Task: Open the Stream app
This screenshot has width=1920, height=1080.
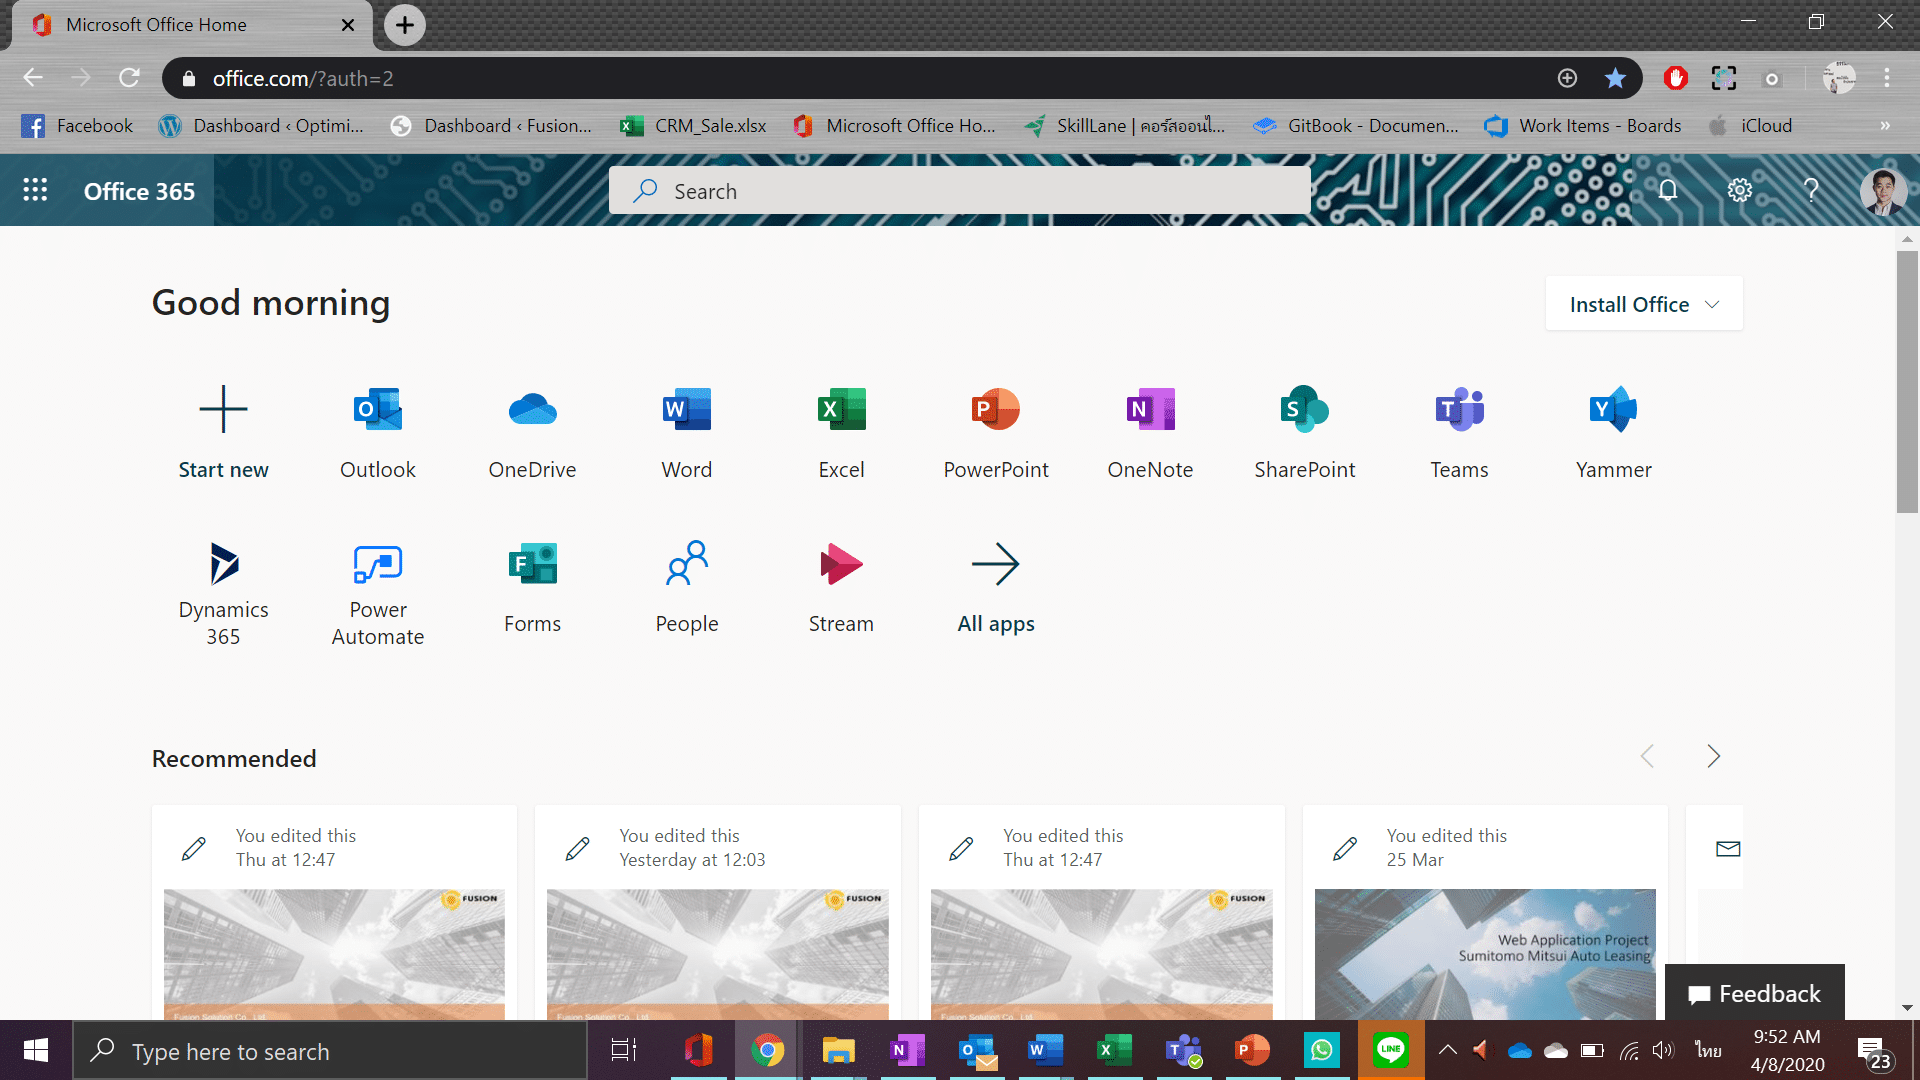Action: pos(841,588)
